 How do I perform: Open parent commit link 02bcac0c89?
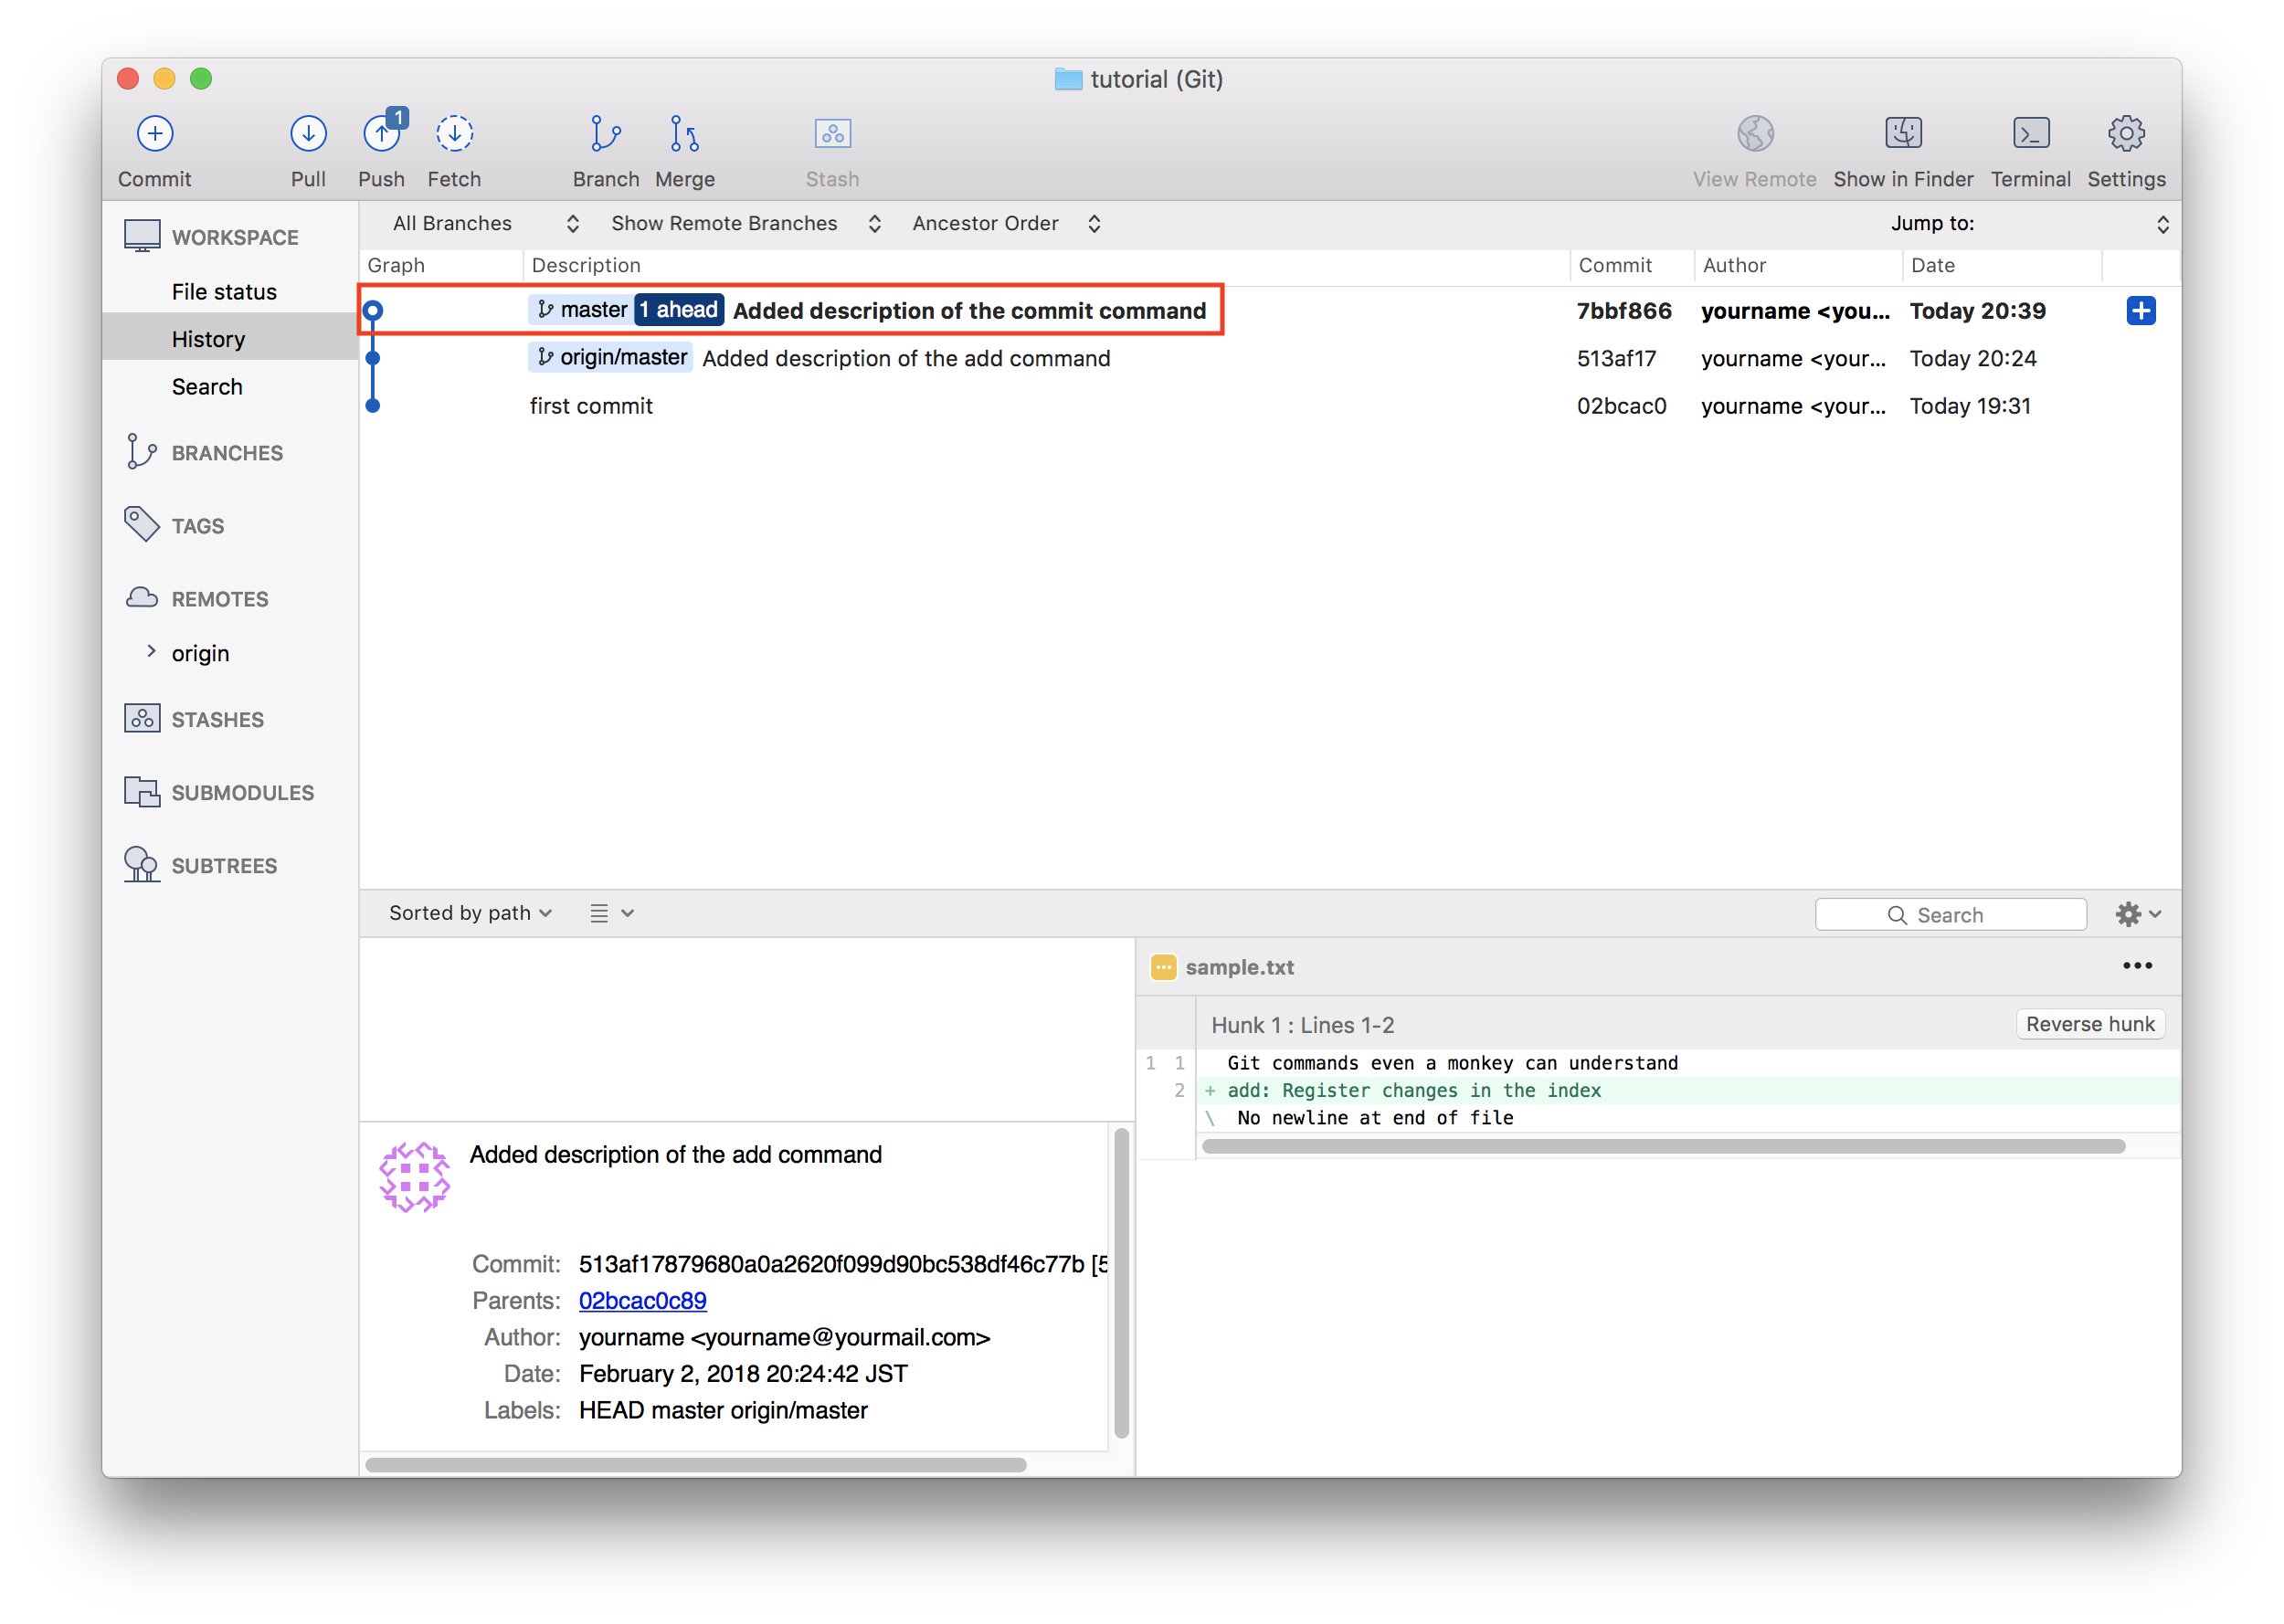642,1301
